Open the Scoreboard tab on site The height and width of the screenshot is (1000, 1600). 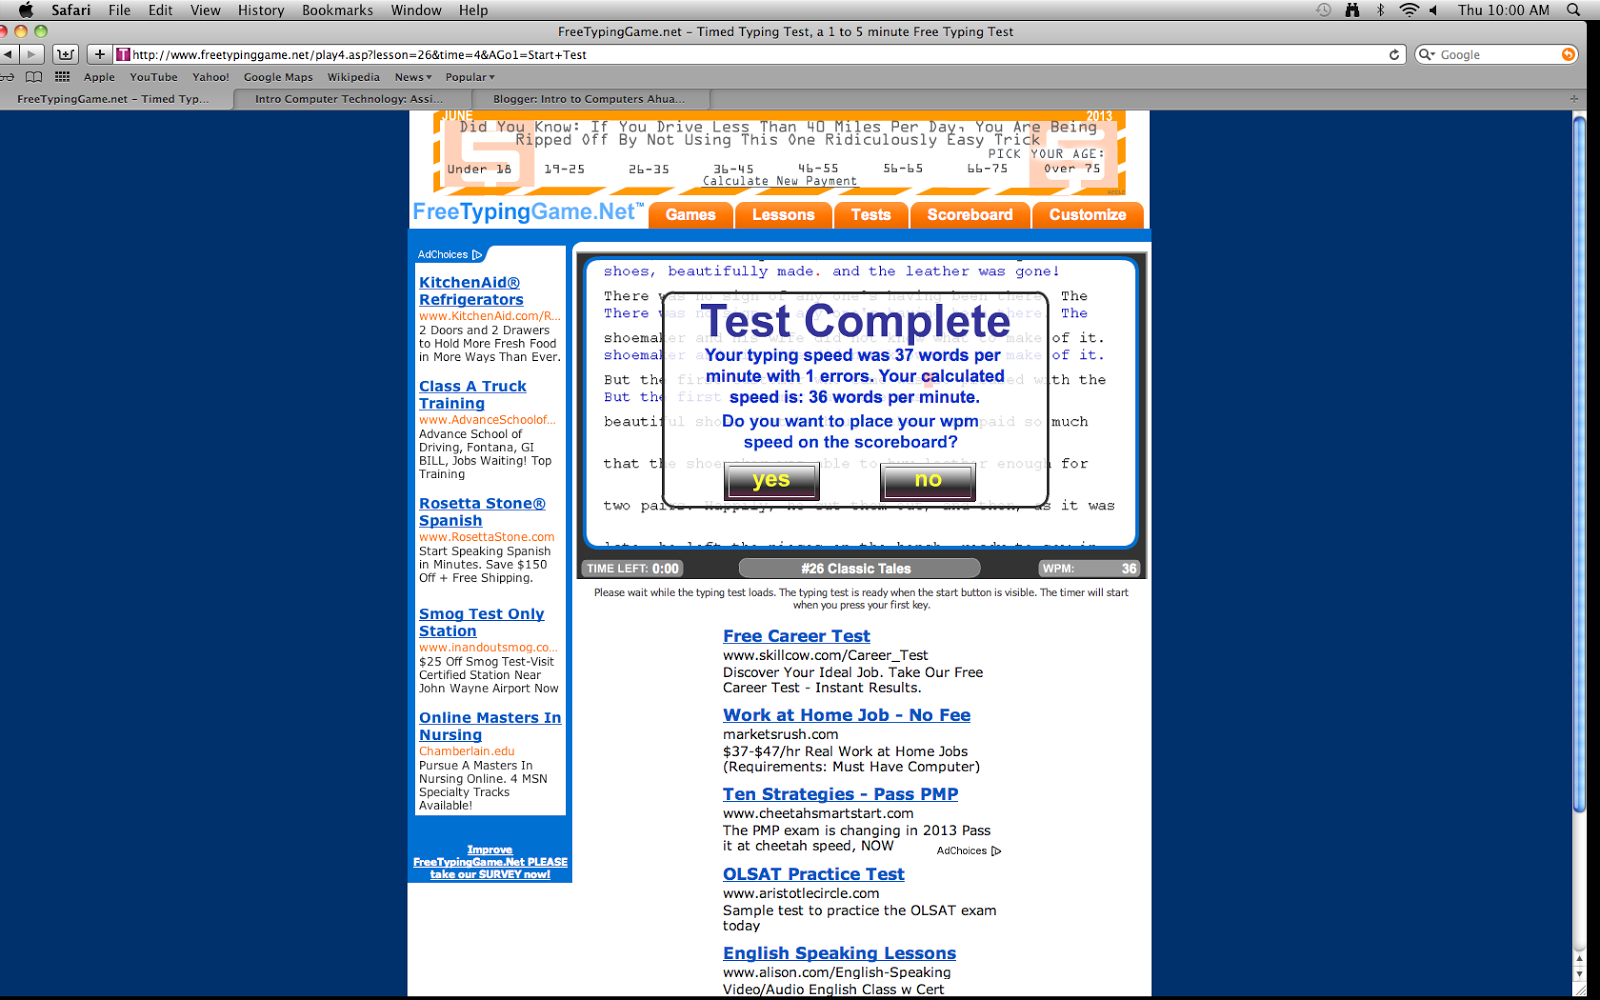pos(969,215)
